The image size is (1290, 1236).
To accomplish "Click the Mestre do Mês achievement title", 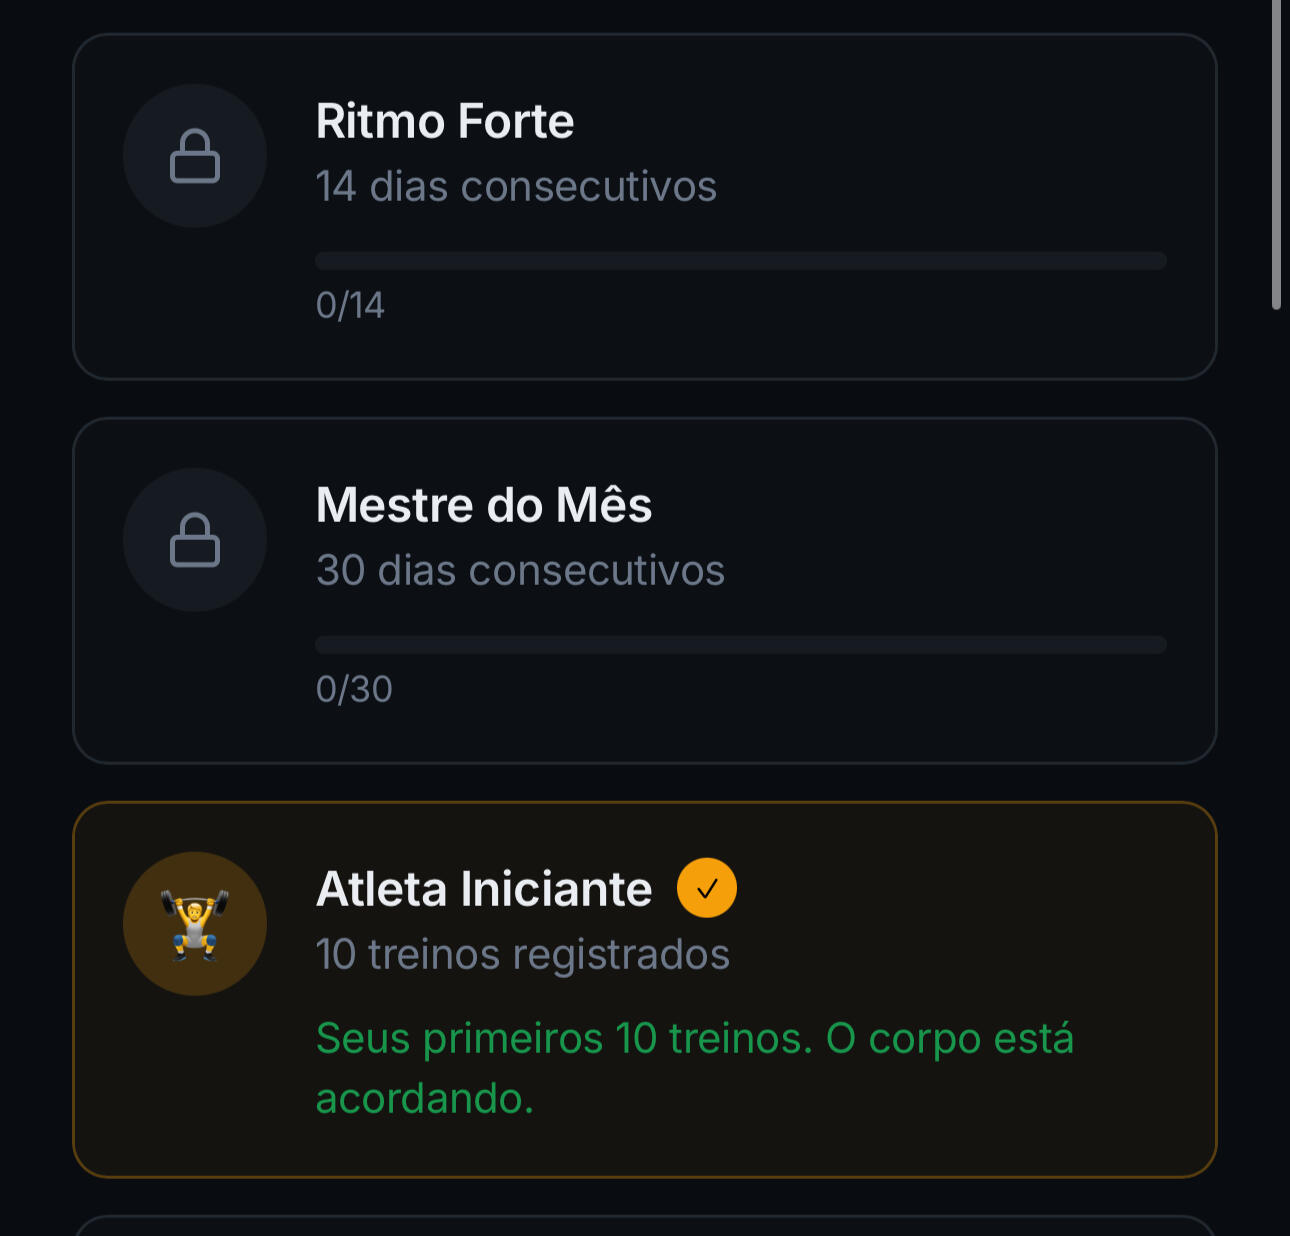I will pyautogui.click(x=484, y=505).
